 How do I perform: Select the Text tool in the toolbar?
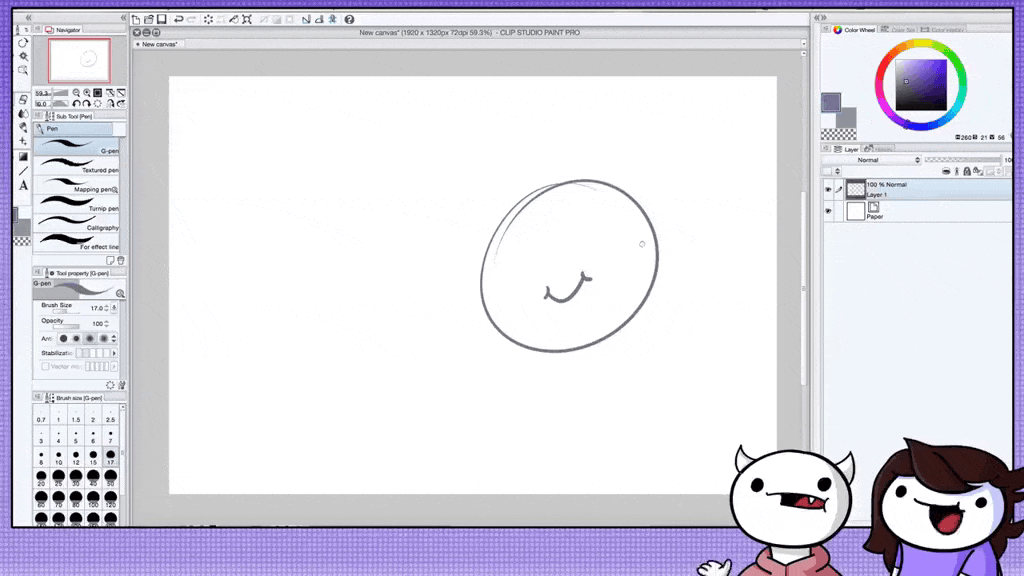pyautogui.click(x=23, y=185)
